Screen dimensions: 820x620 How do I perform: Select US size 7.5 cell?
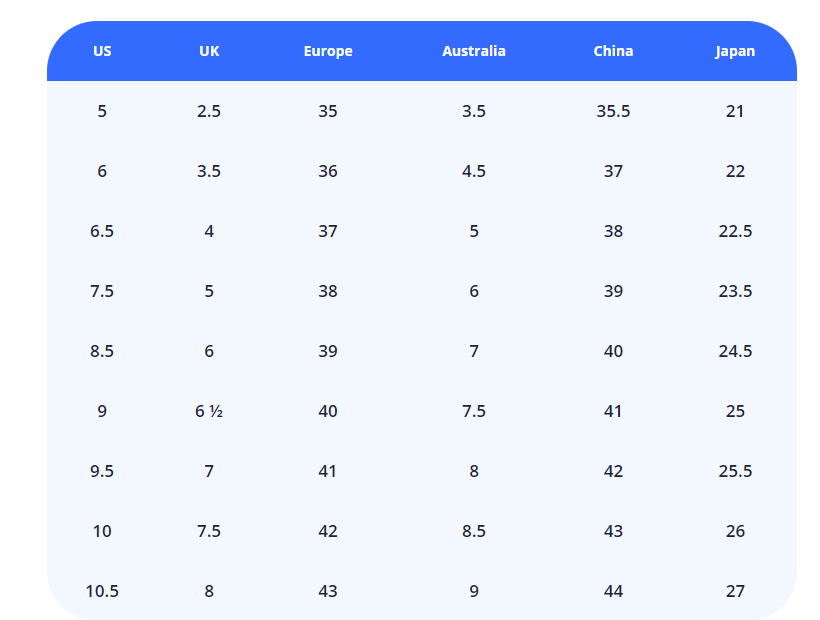tap(102, 291)
